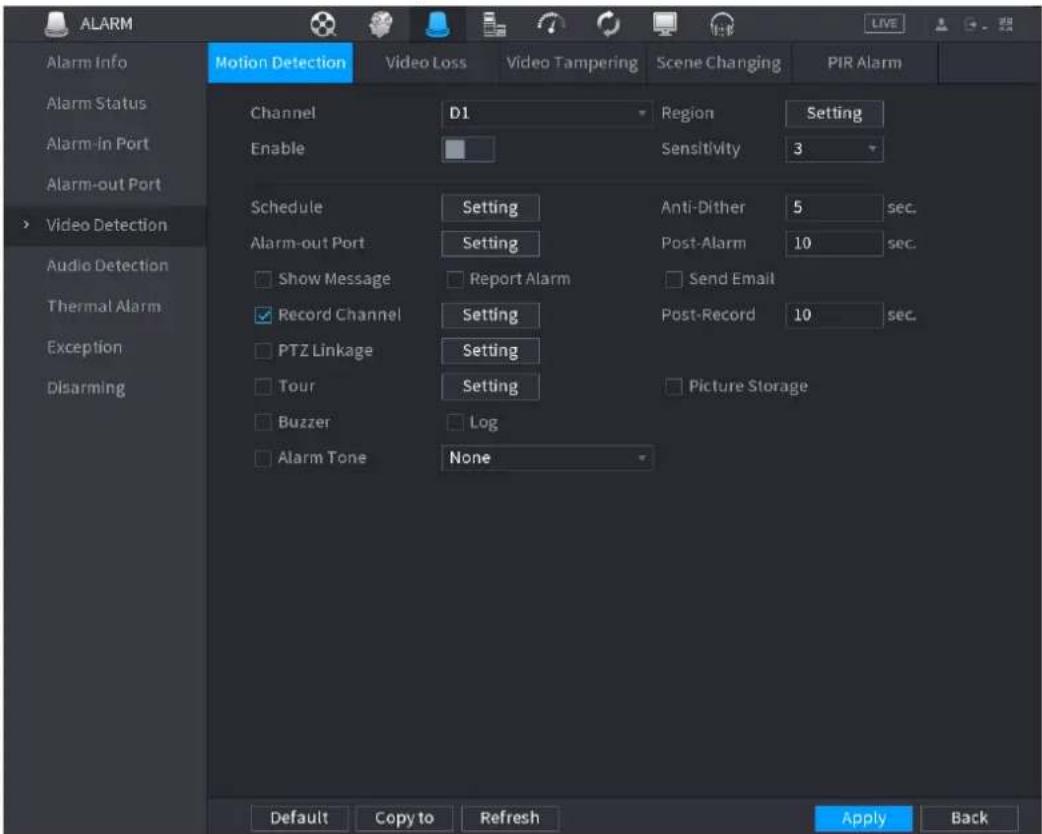
Task: Switch to PIR Alarm tab
Action: pos(865,62)
